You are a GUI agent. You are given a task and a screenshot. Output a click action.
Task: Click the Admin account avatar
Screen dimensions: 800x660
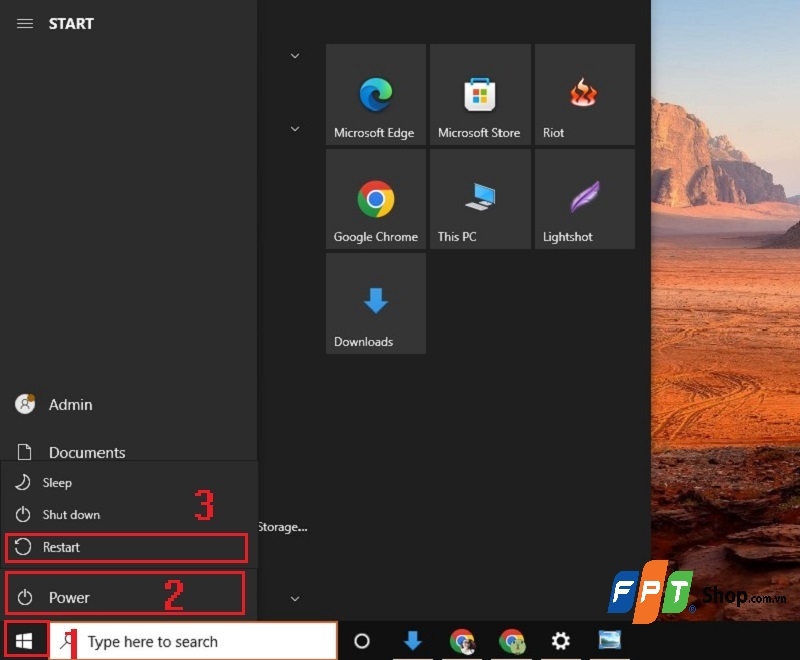pyautogui.click(x=24, y=404)
